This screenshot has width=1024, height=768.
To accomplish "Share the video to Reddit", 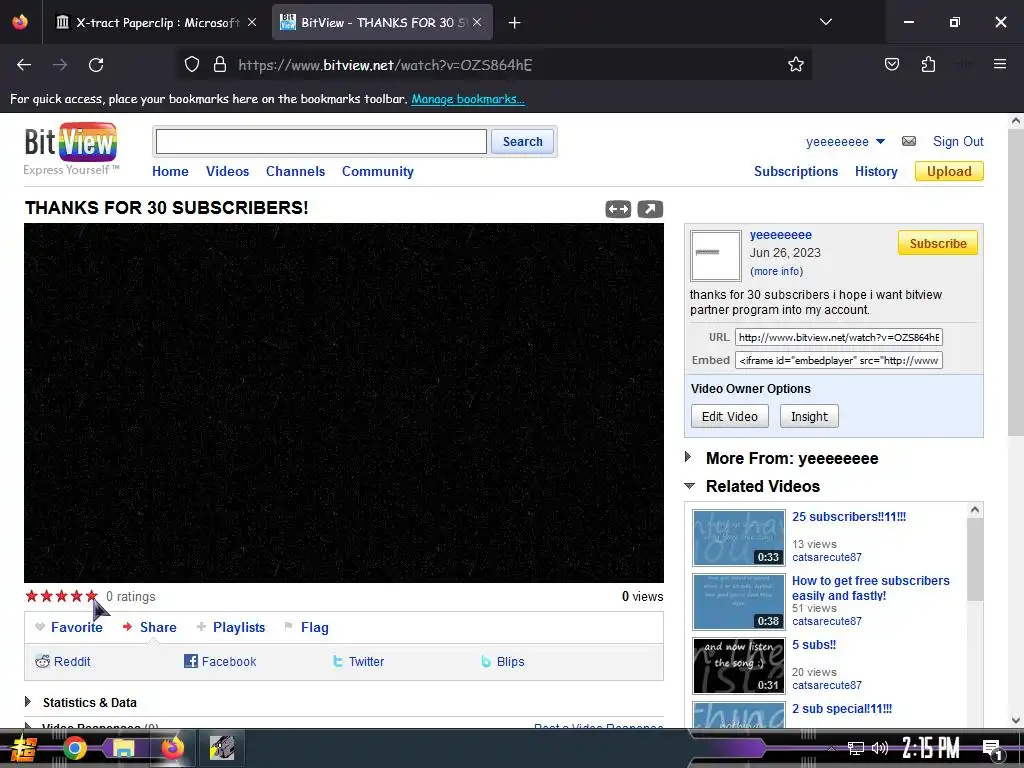I will point(63,662).
